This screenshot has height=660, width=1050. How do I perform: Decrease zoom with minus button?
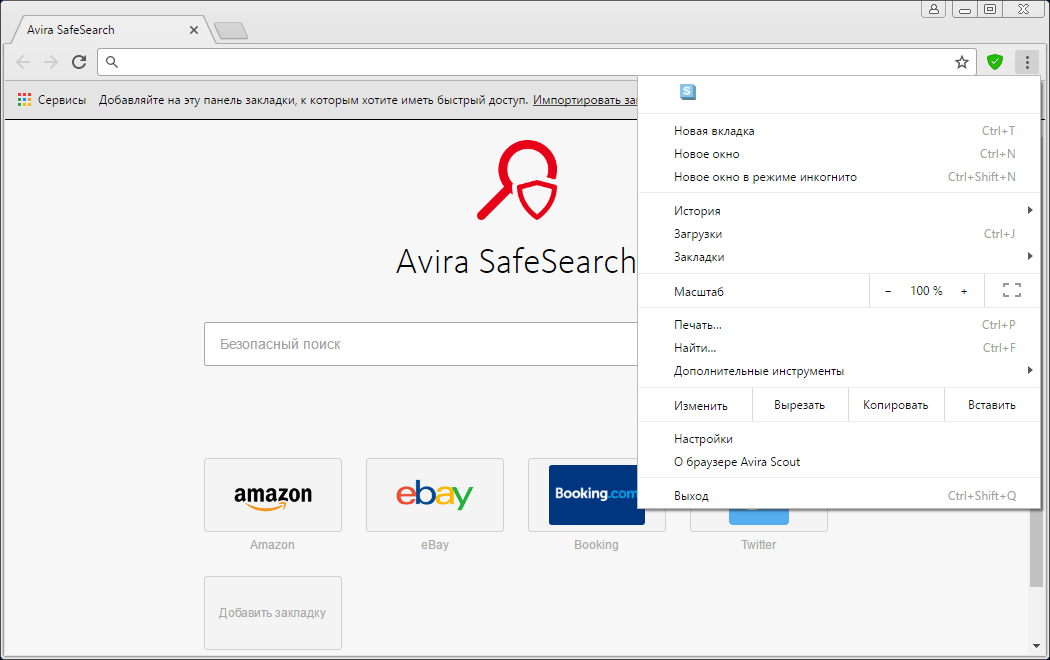pyautogui.click(x=888, y=291)
